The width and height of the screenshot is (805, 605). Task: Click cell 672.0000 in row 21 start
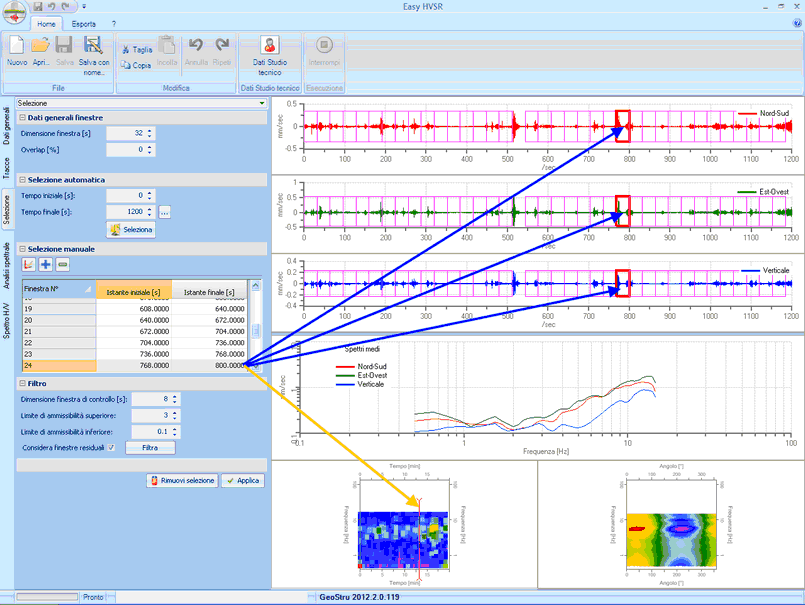(x=133, y=332)
